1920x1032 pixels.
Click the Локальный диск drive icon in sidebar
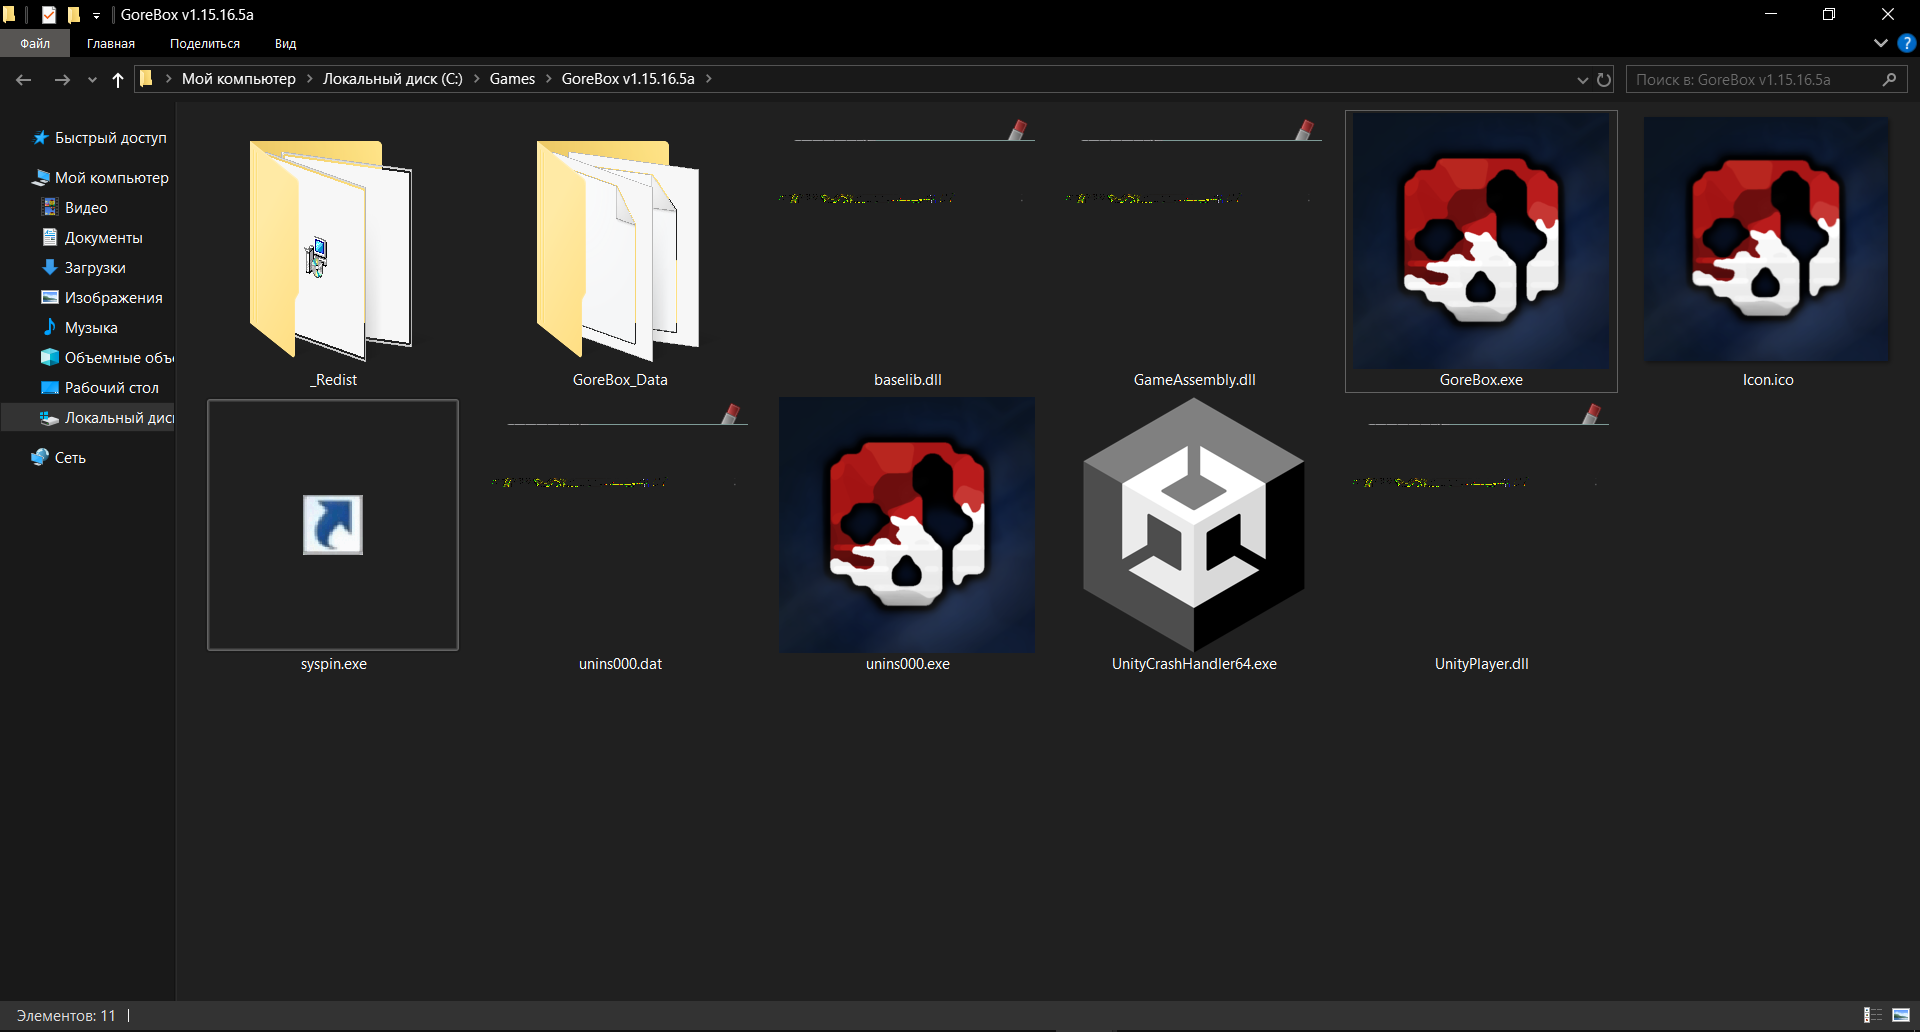[50, 418]
